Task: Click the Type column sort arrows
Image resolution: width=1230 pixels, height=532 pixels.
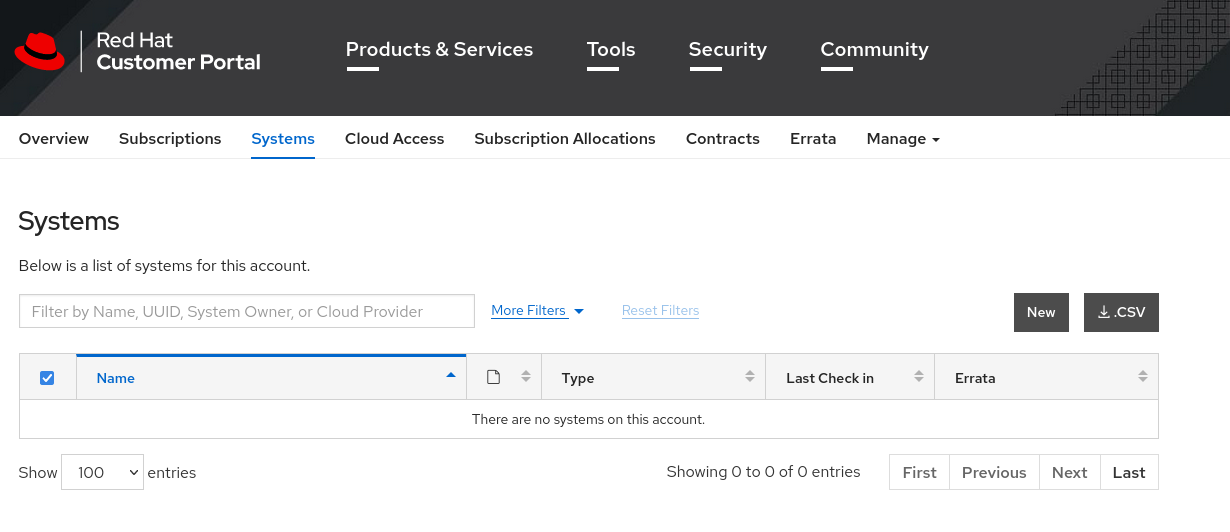Action: tap(749, 377)
